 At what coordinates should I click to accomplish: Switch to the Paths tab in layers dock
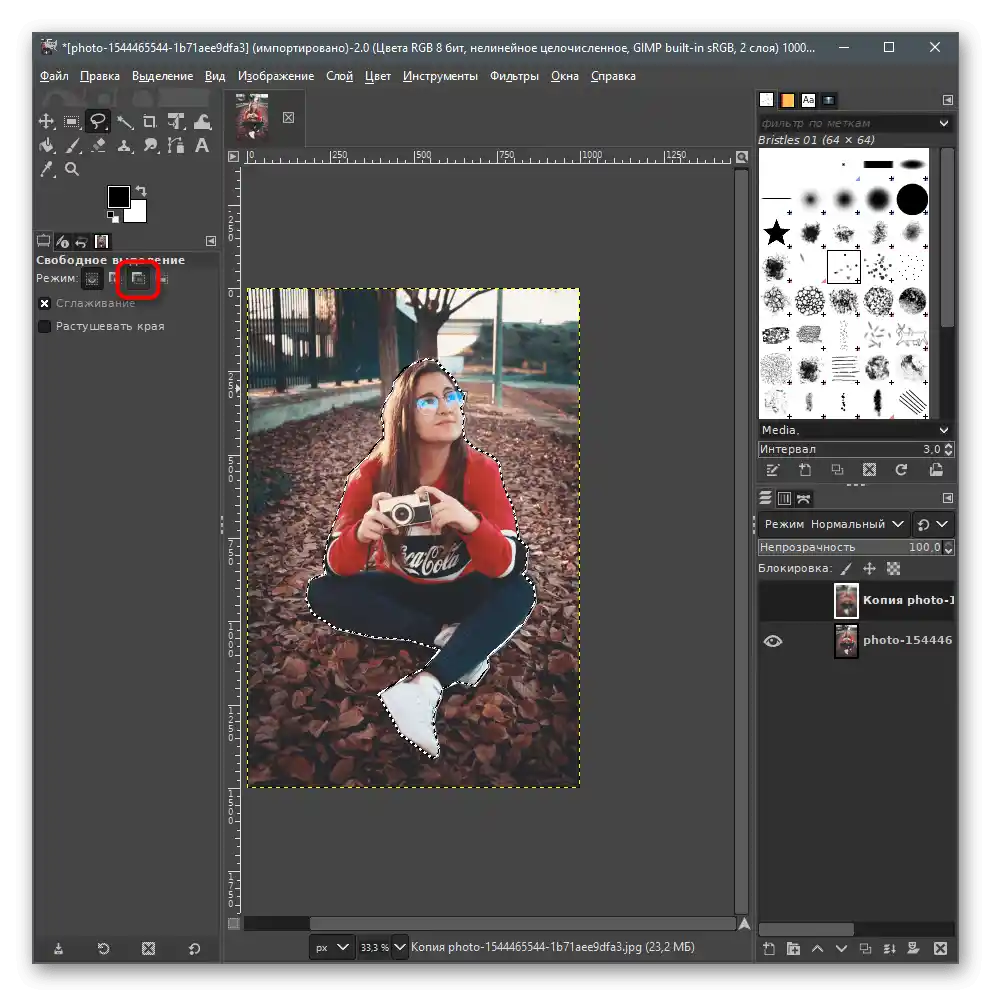coord(804,499)
